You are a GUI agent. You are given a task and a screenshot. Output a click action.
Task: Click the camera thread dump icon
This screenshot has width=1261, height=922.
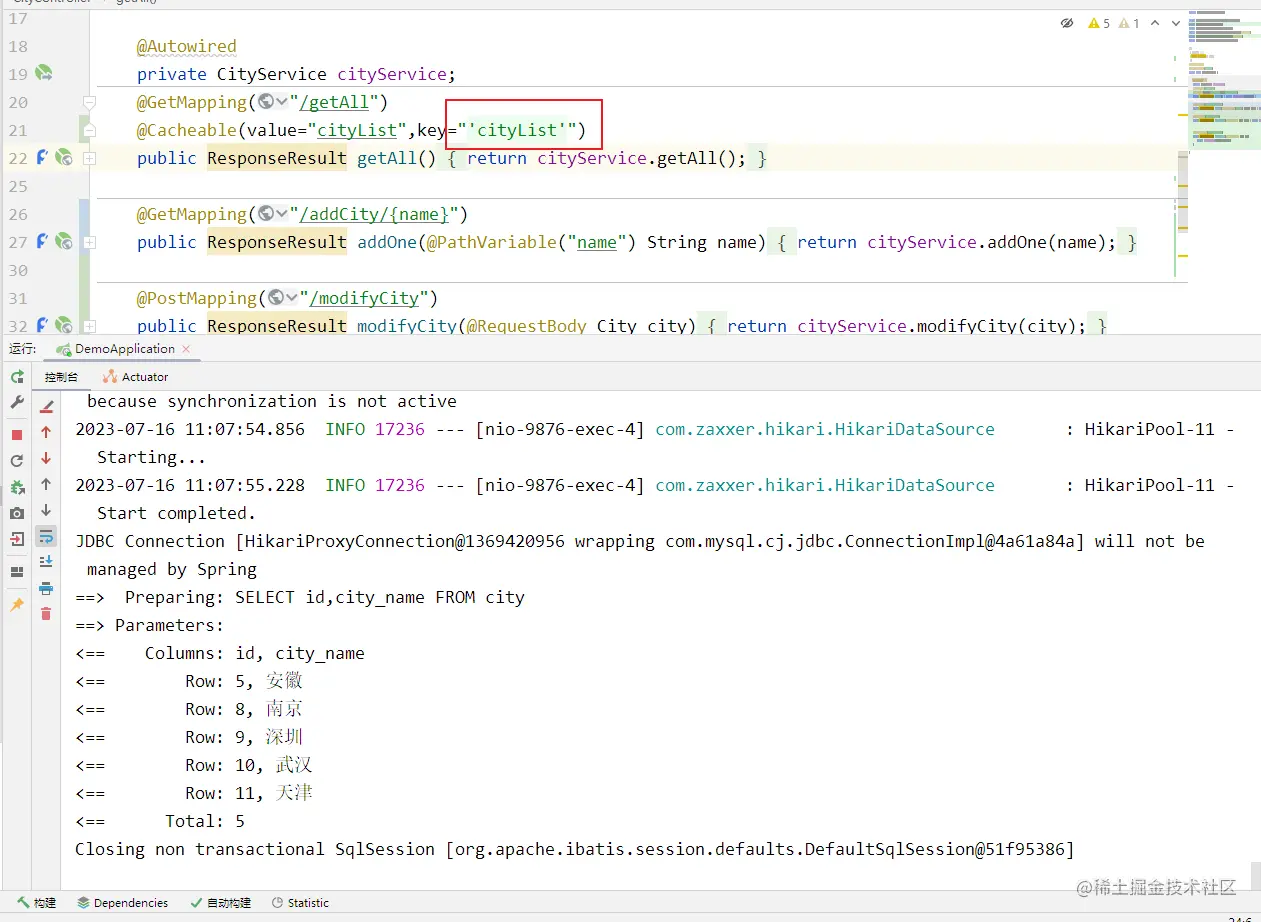(x=17, y=513)
